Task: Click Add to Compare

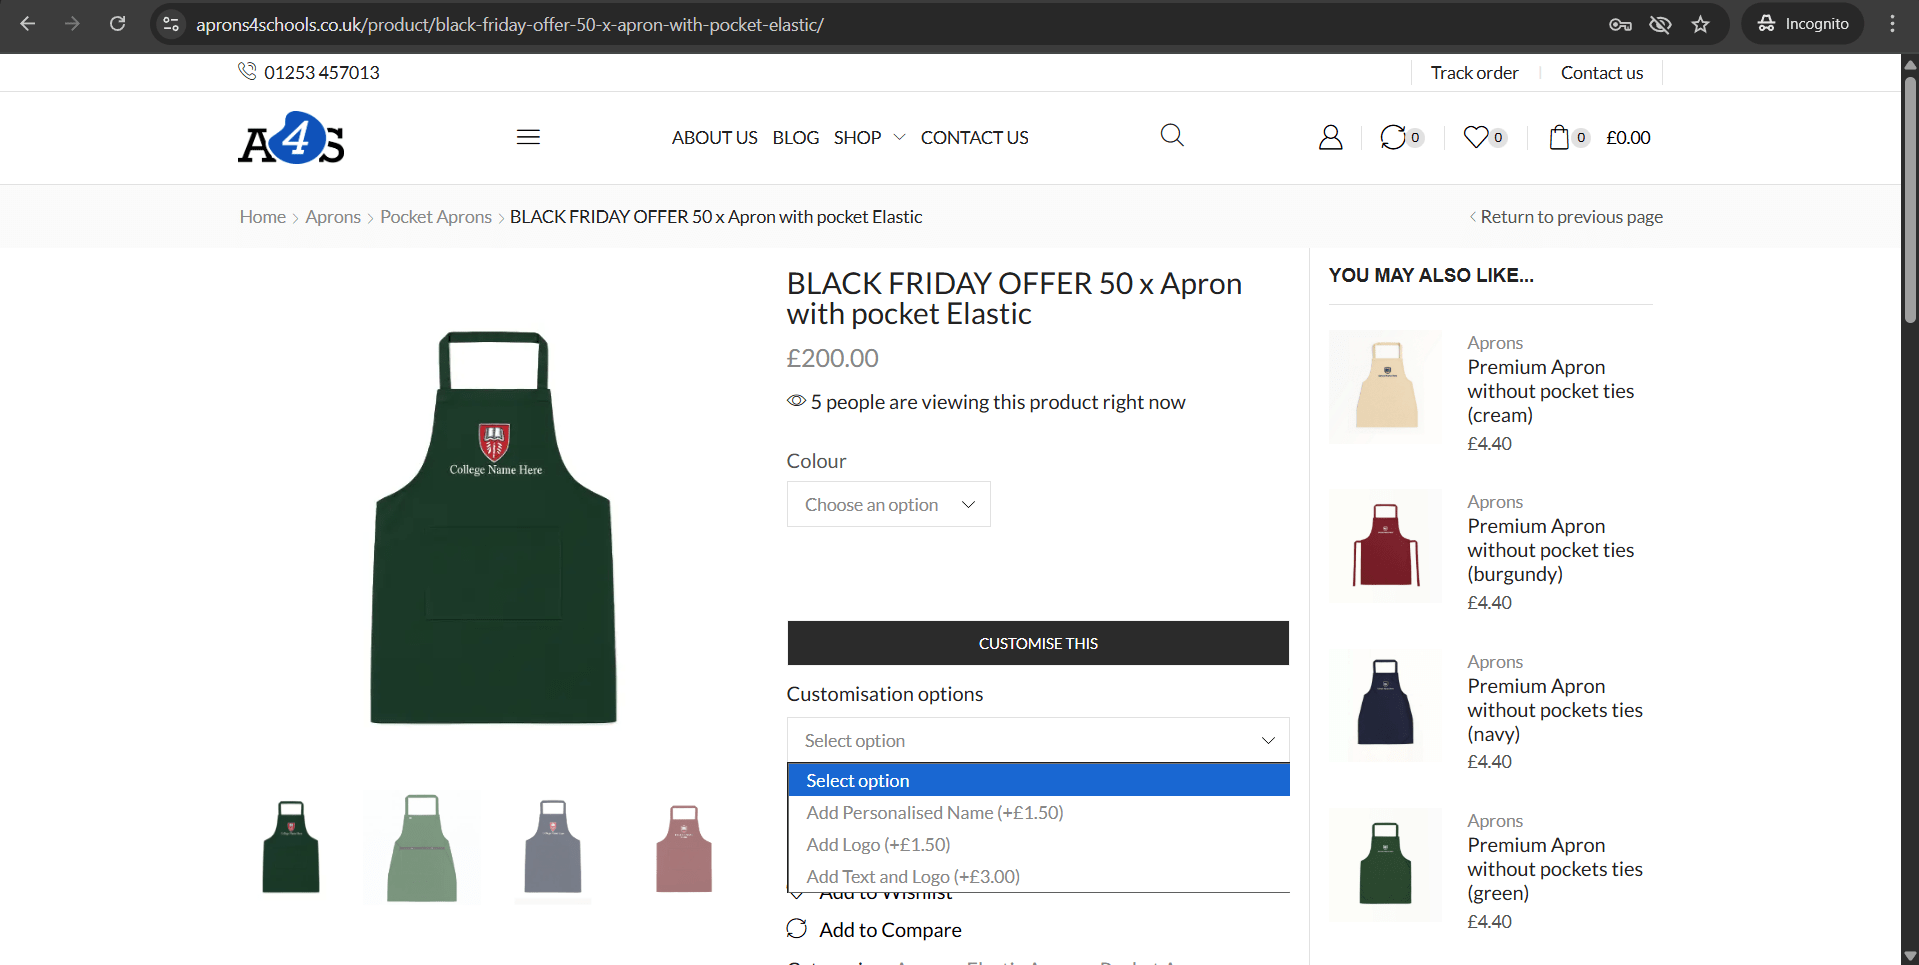Action: [x=889, y=930]
